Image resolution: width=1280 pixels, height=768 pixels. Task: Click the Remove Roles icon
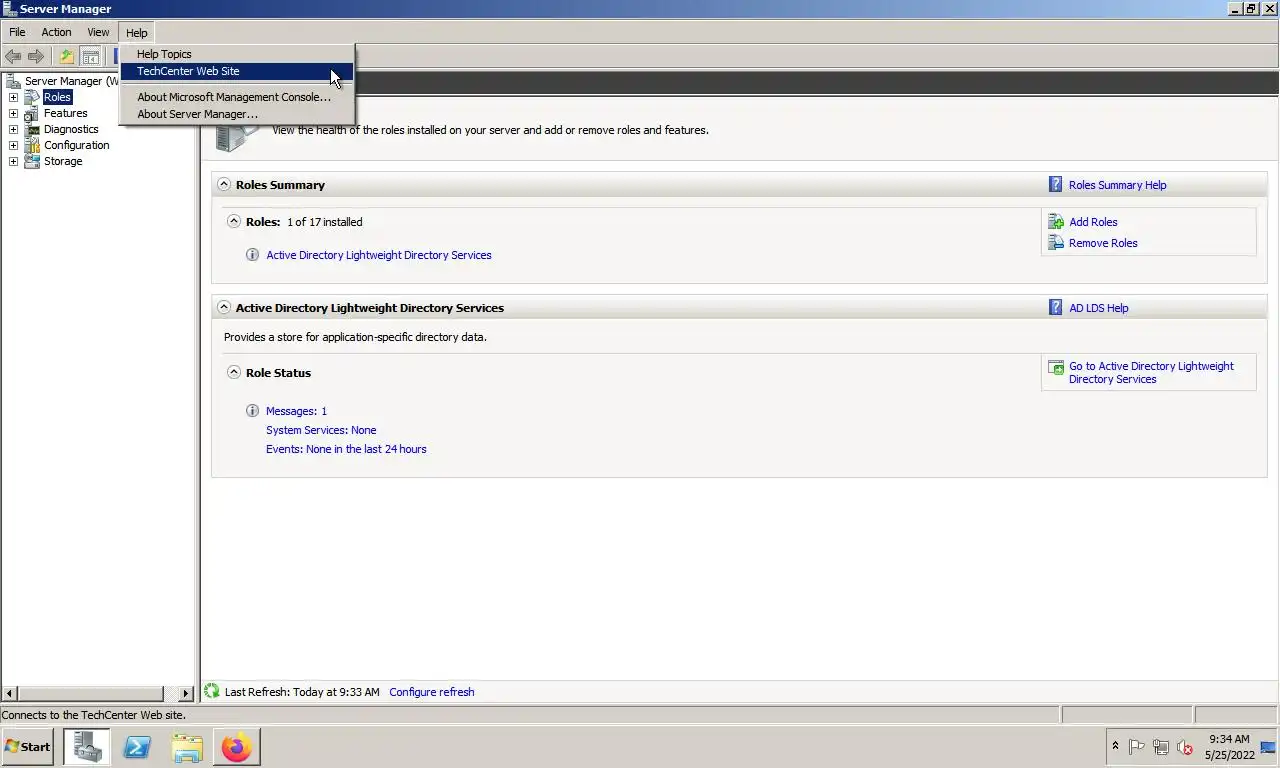(1055, 243)
